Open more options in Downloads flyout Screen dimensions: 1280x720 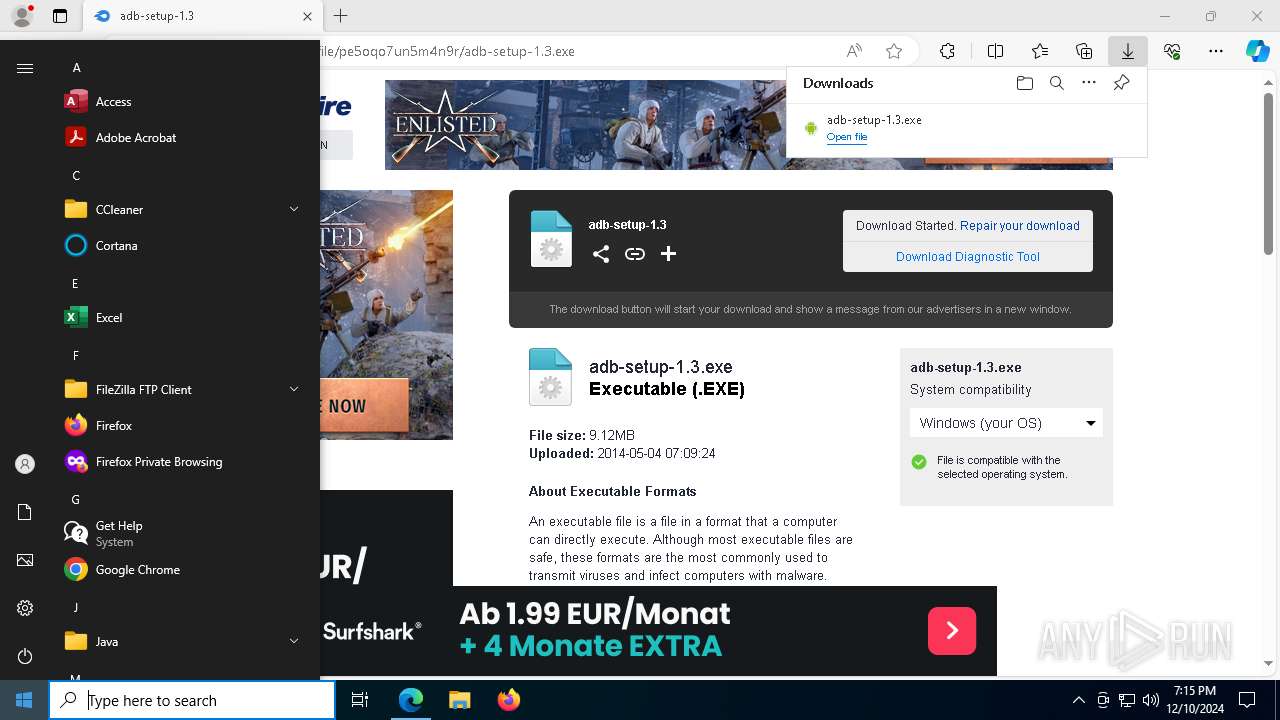(x=1089, y=83)
